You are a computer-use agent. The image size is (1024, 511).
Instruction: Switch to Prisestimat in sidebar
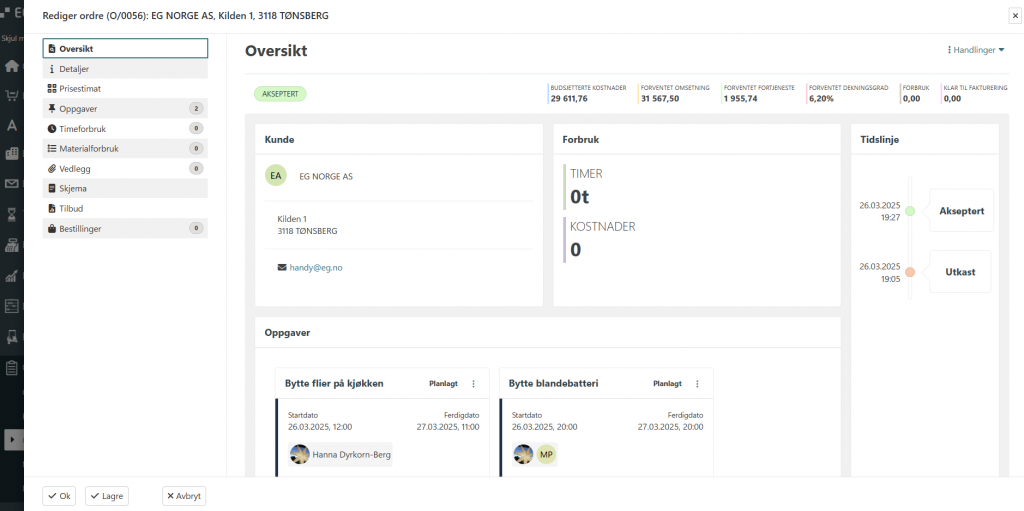pos(79,89)
